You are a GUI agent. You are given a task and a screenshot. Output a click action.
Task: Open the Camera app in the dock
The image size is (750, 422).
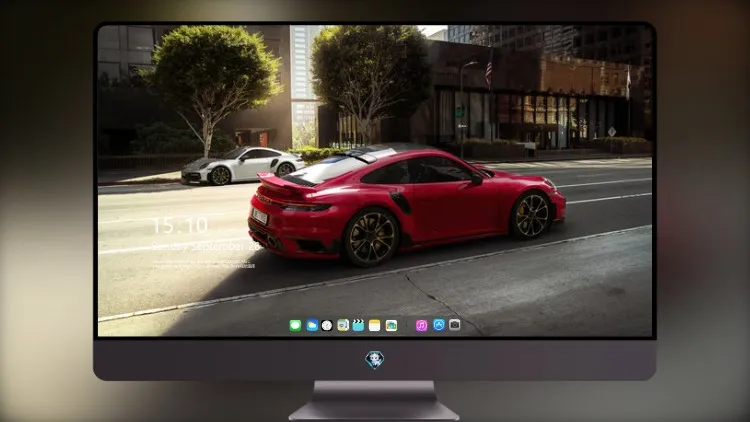454,325
